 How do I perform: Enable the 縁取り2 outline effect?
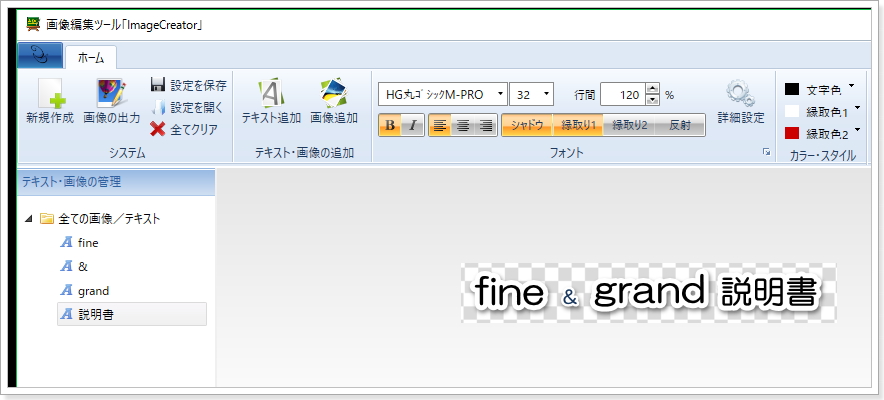coord(629,125)
